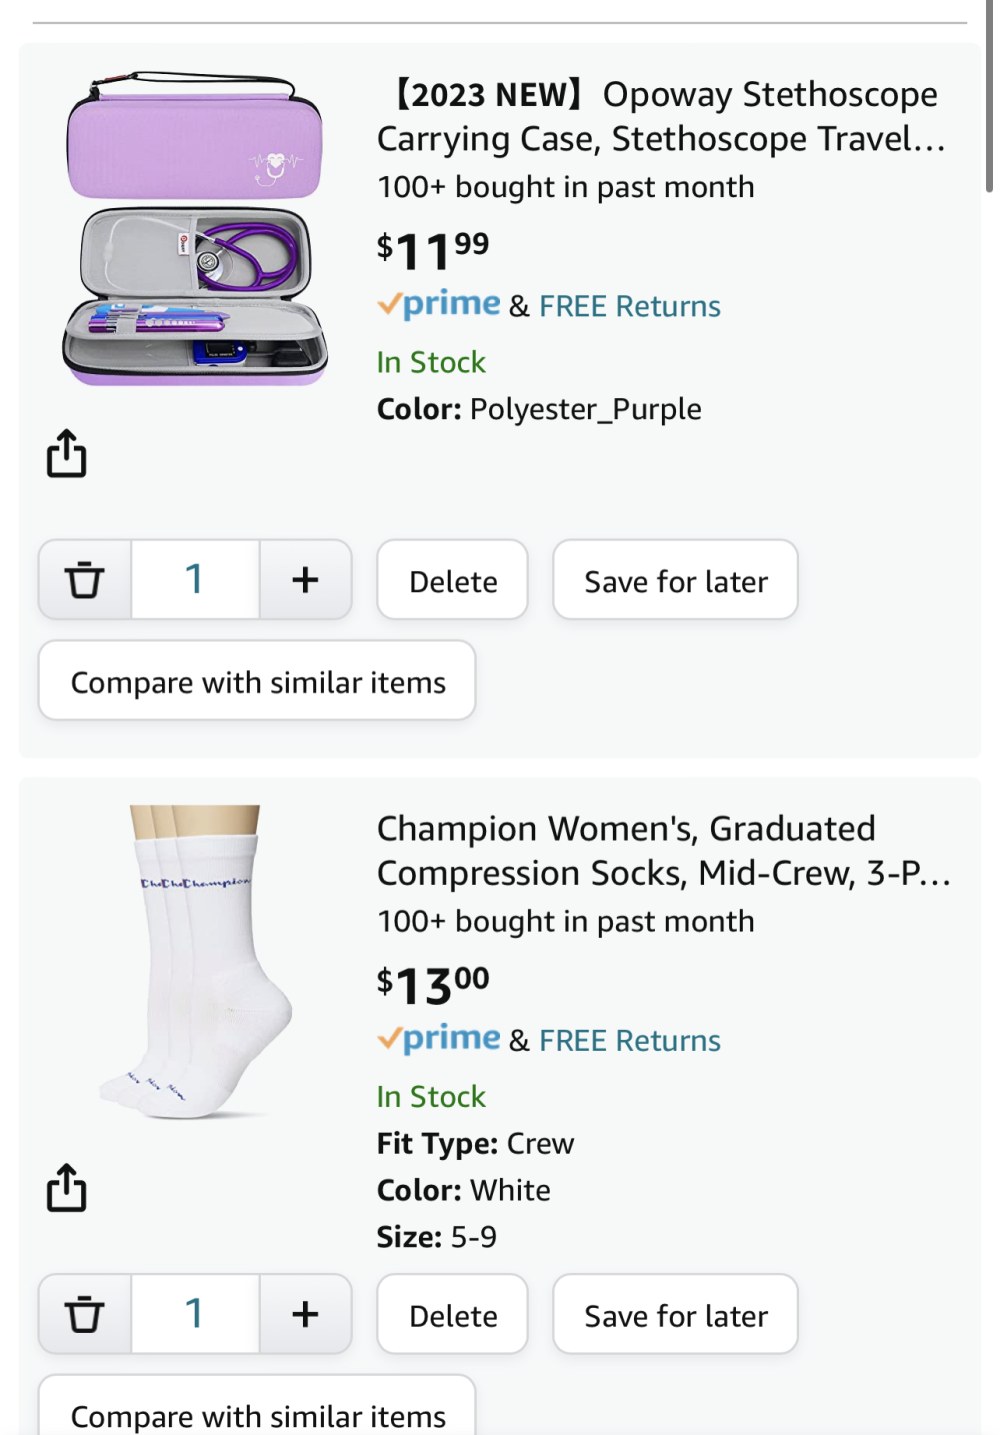Open Opoway Stethoscope Carrying Case title
Image resolution: width=1000 pixels, height=1435 pixels.
[x=661, y=116]
